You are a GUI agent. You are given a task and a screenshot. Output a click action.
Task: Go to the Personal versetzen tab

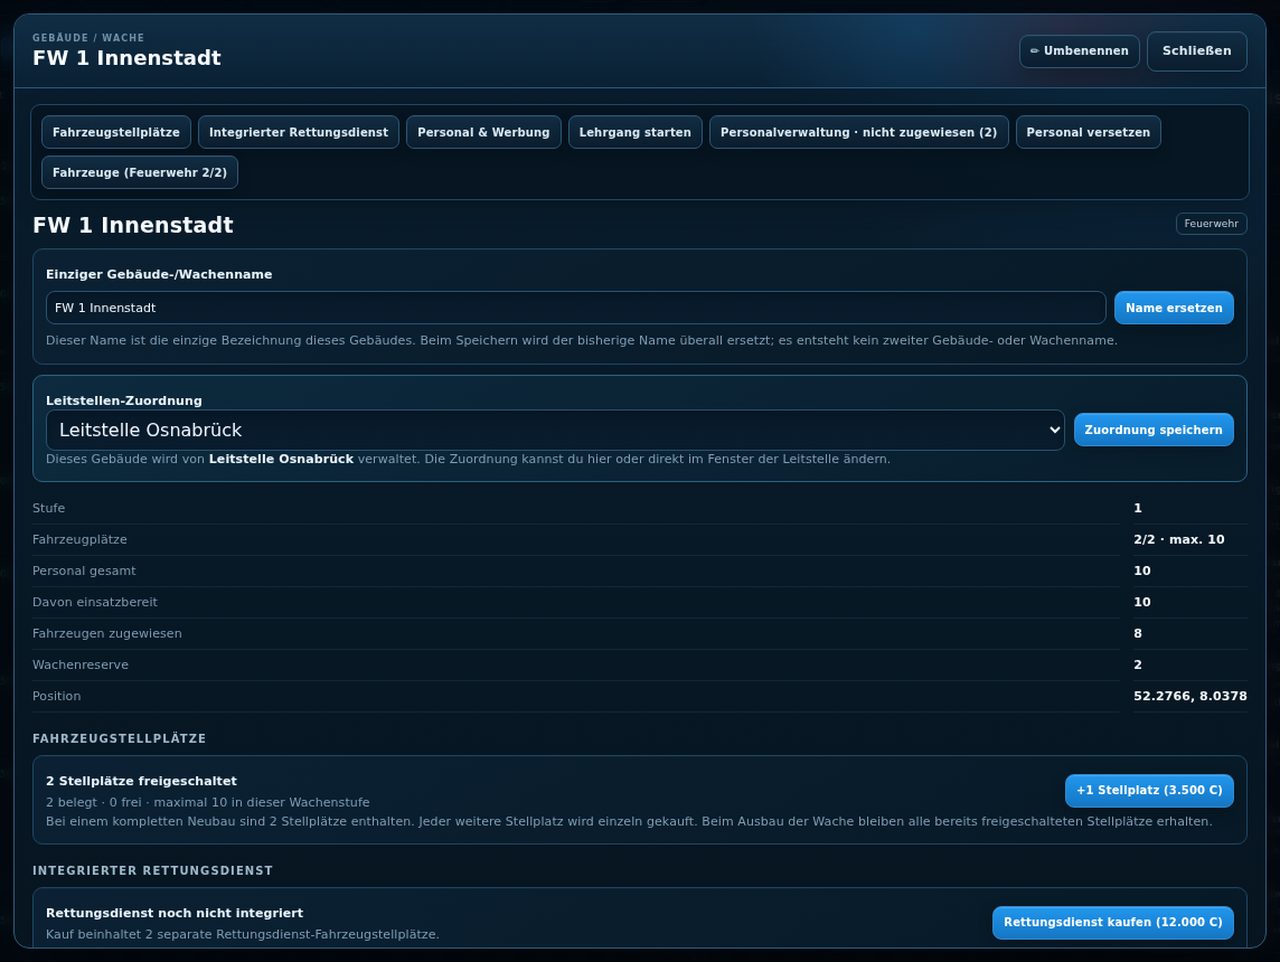click(1088, 132)
